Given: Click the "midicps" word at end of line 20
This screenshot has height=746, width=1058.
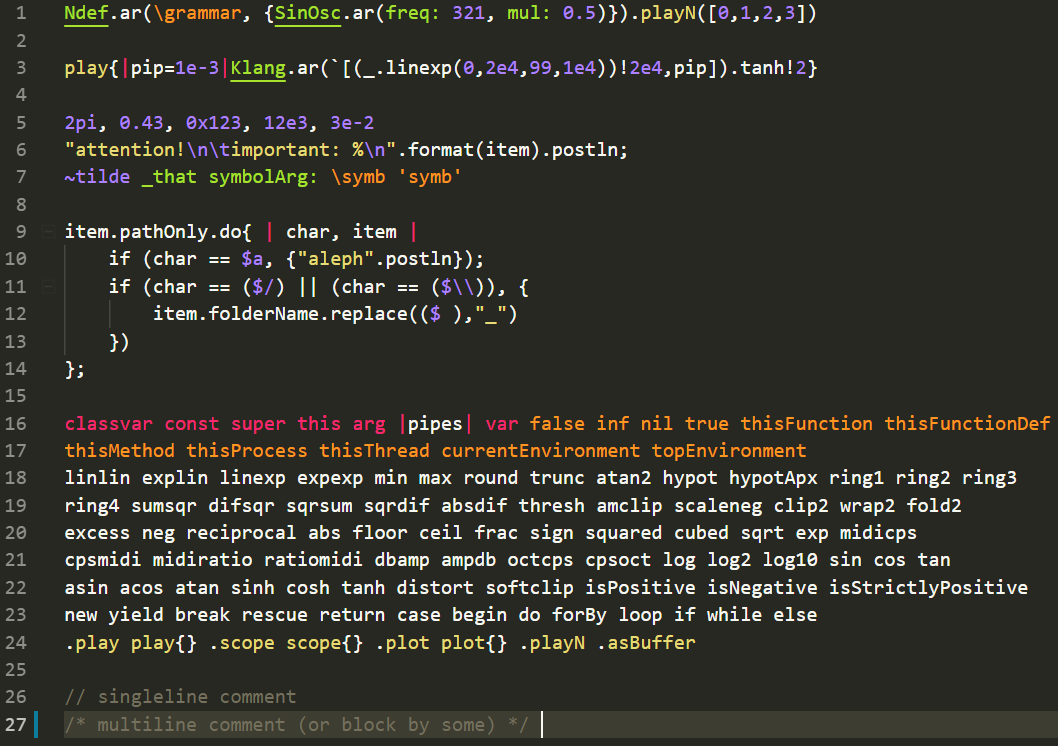Looking at the screenshot, I should click(878, 533).
